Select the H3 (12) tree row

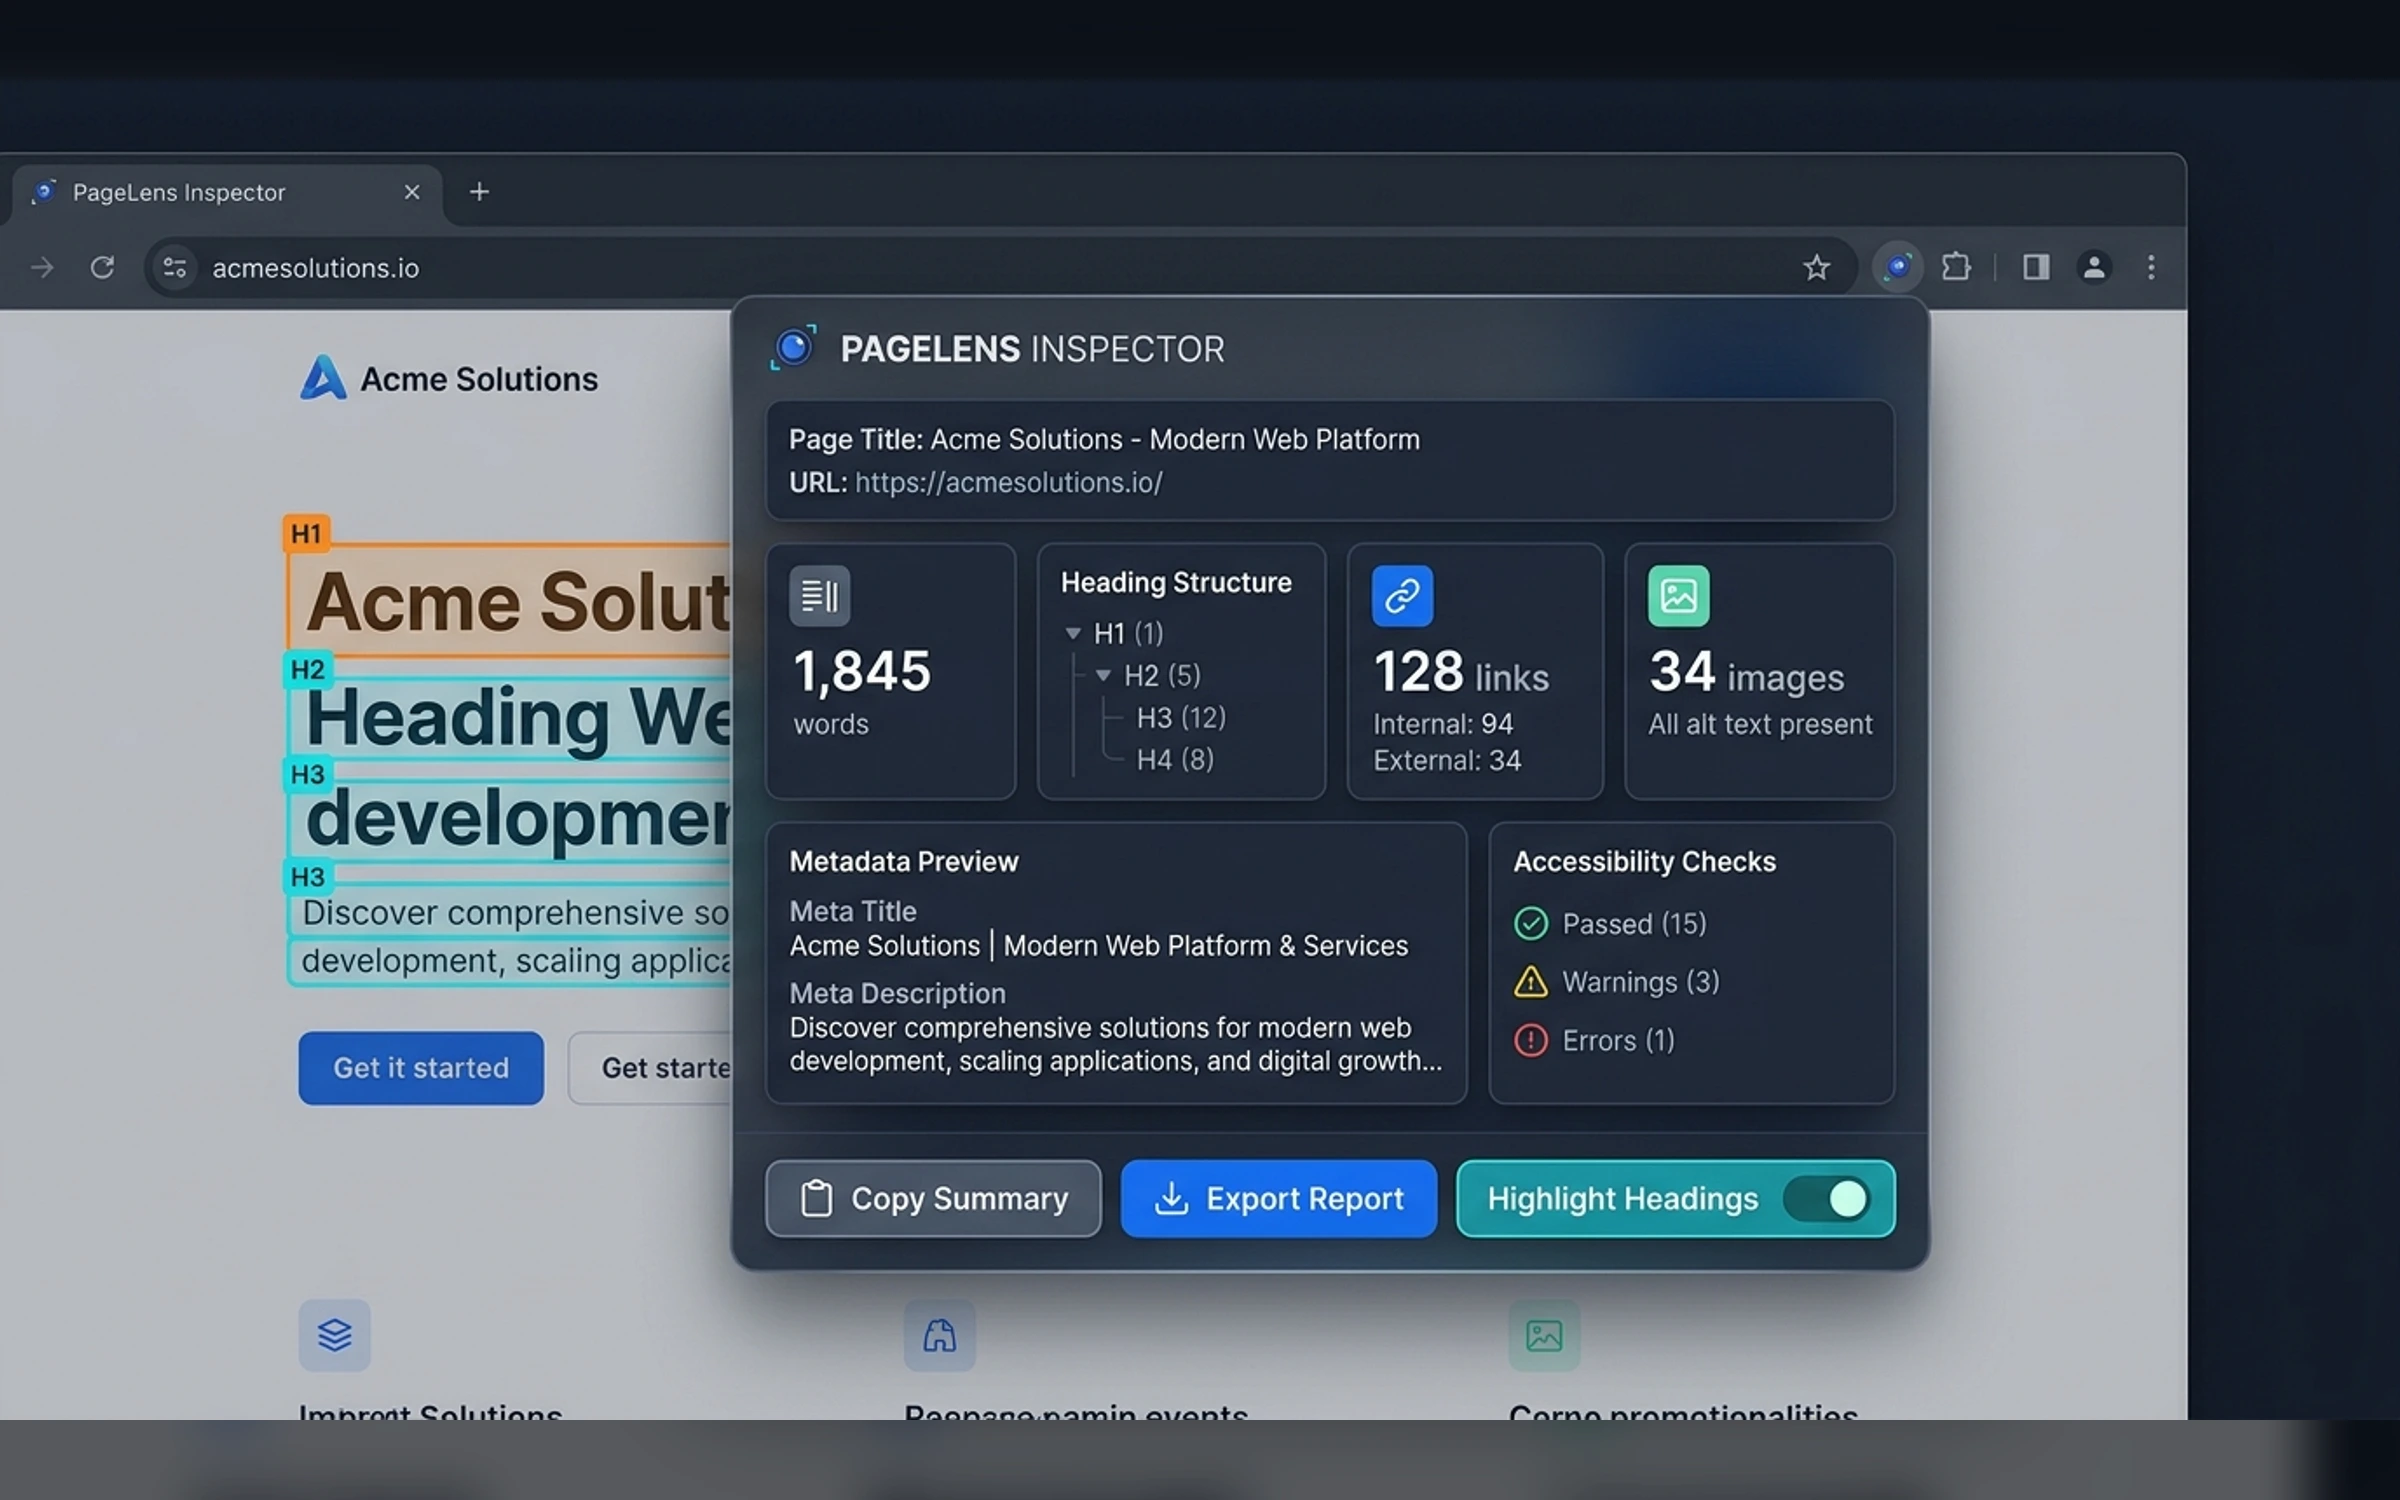pos(1181,717)
